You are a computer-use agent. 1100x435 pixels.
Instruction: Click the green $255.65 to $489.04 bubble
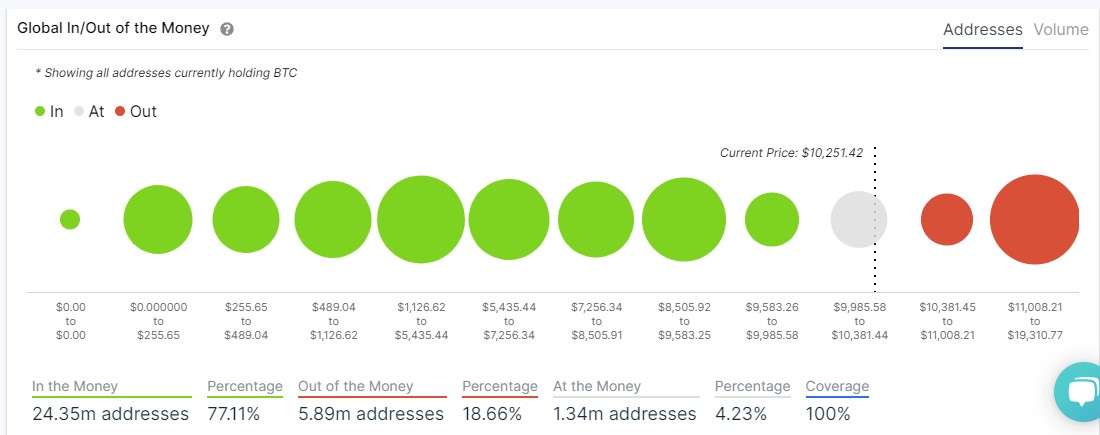point(246,219)
